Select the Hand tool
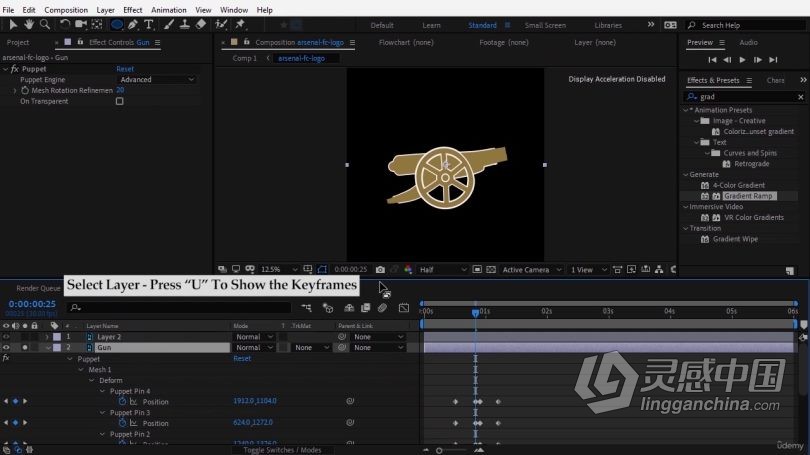The width and height of the screenshot is (810, 455). [x=29, y=24]
